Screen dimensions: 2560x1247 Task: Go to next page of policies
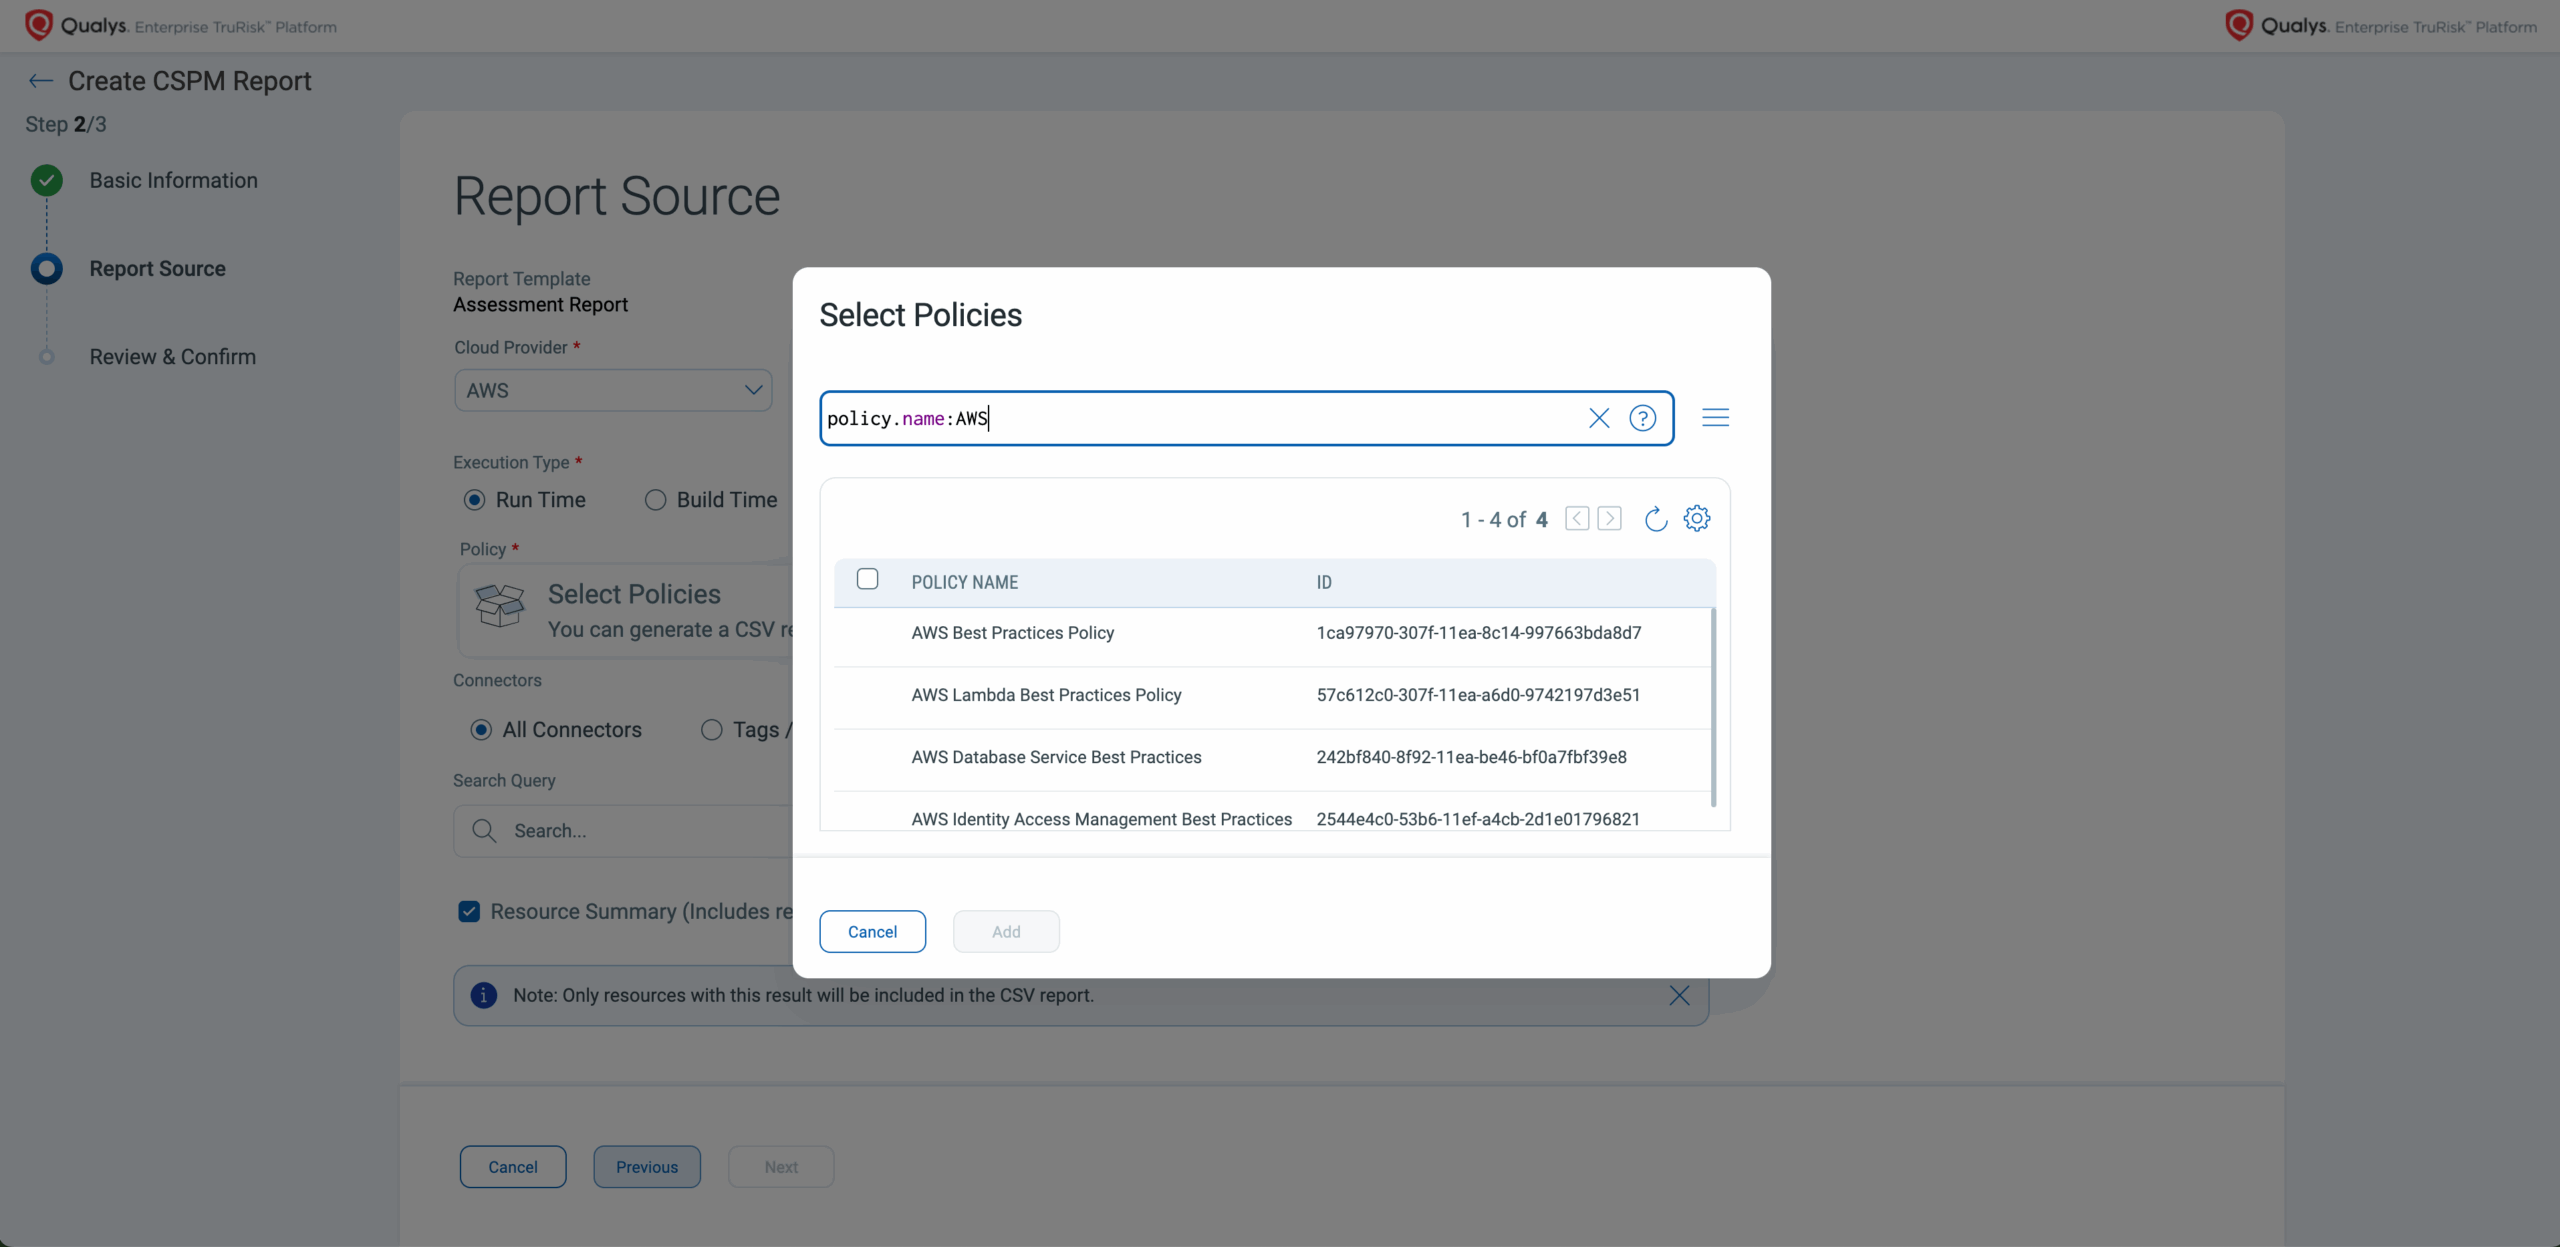1610,518
